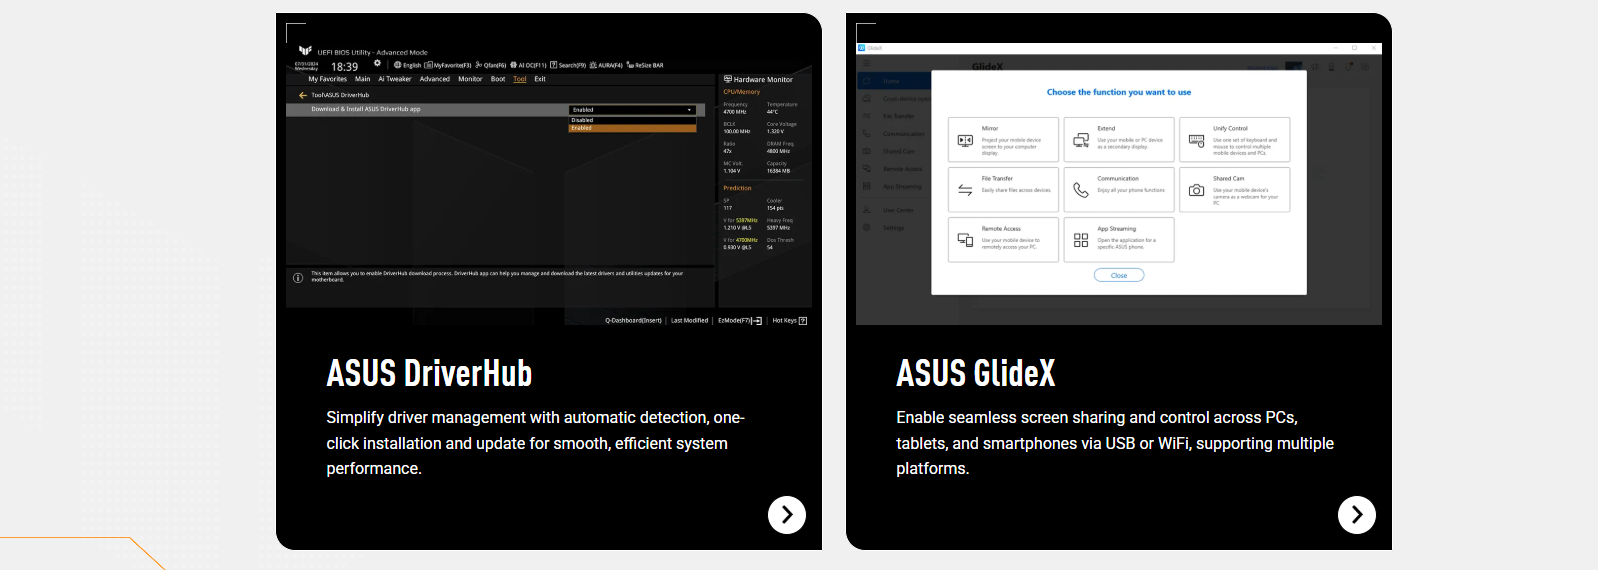Viewport: 1598px width, 570px height.
Task: Click the ASUS GlideX heading
Action: [x=976, y=374]
